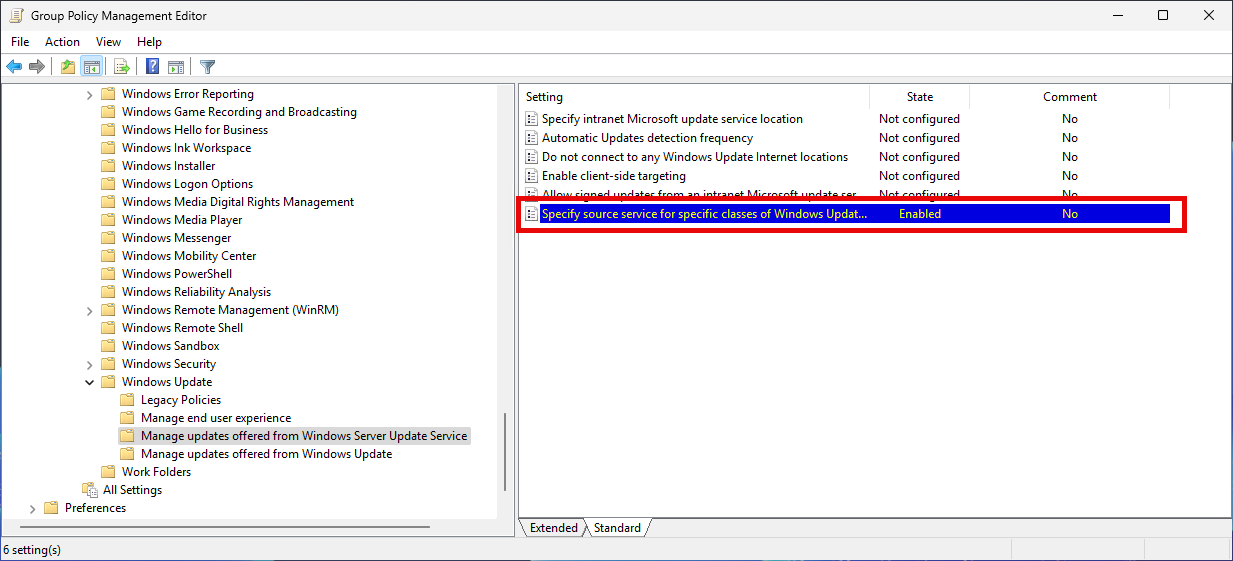Expand the Windows Error Reporting node
Viewport: 1233px width, 561px height.
click(89, 94)
